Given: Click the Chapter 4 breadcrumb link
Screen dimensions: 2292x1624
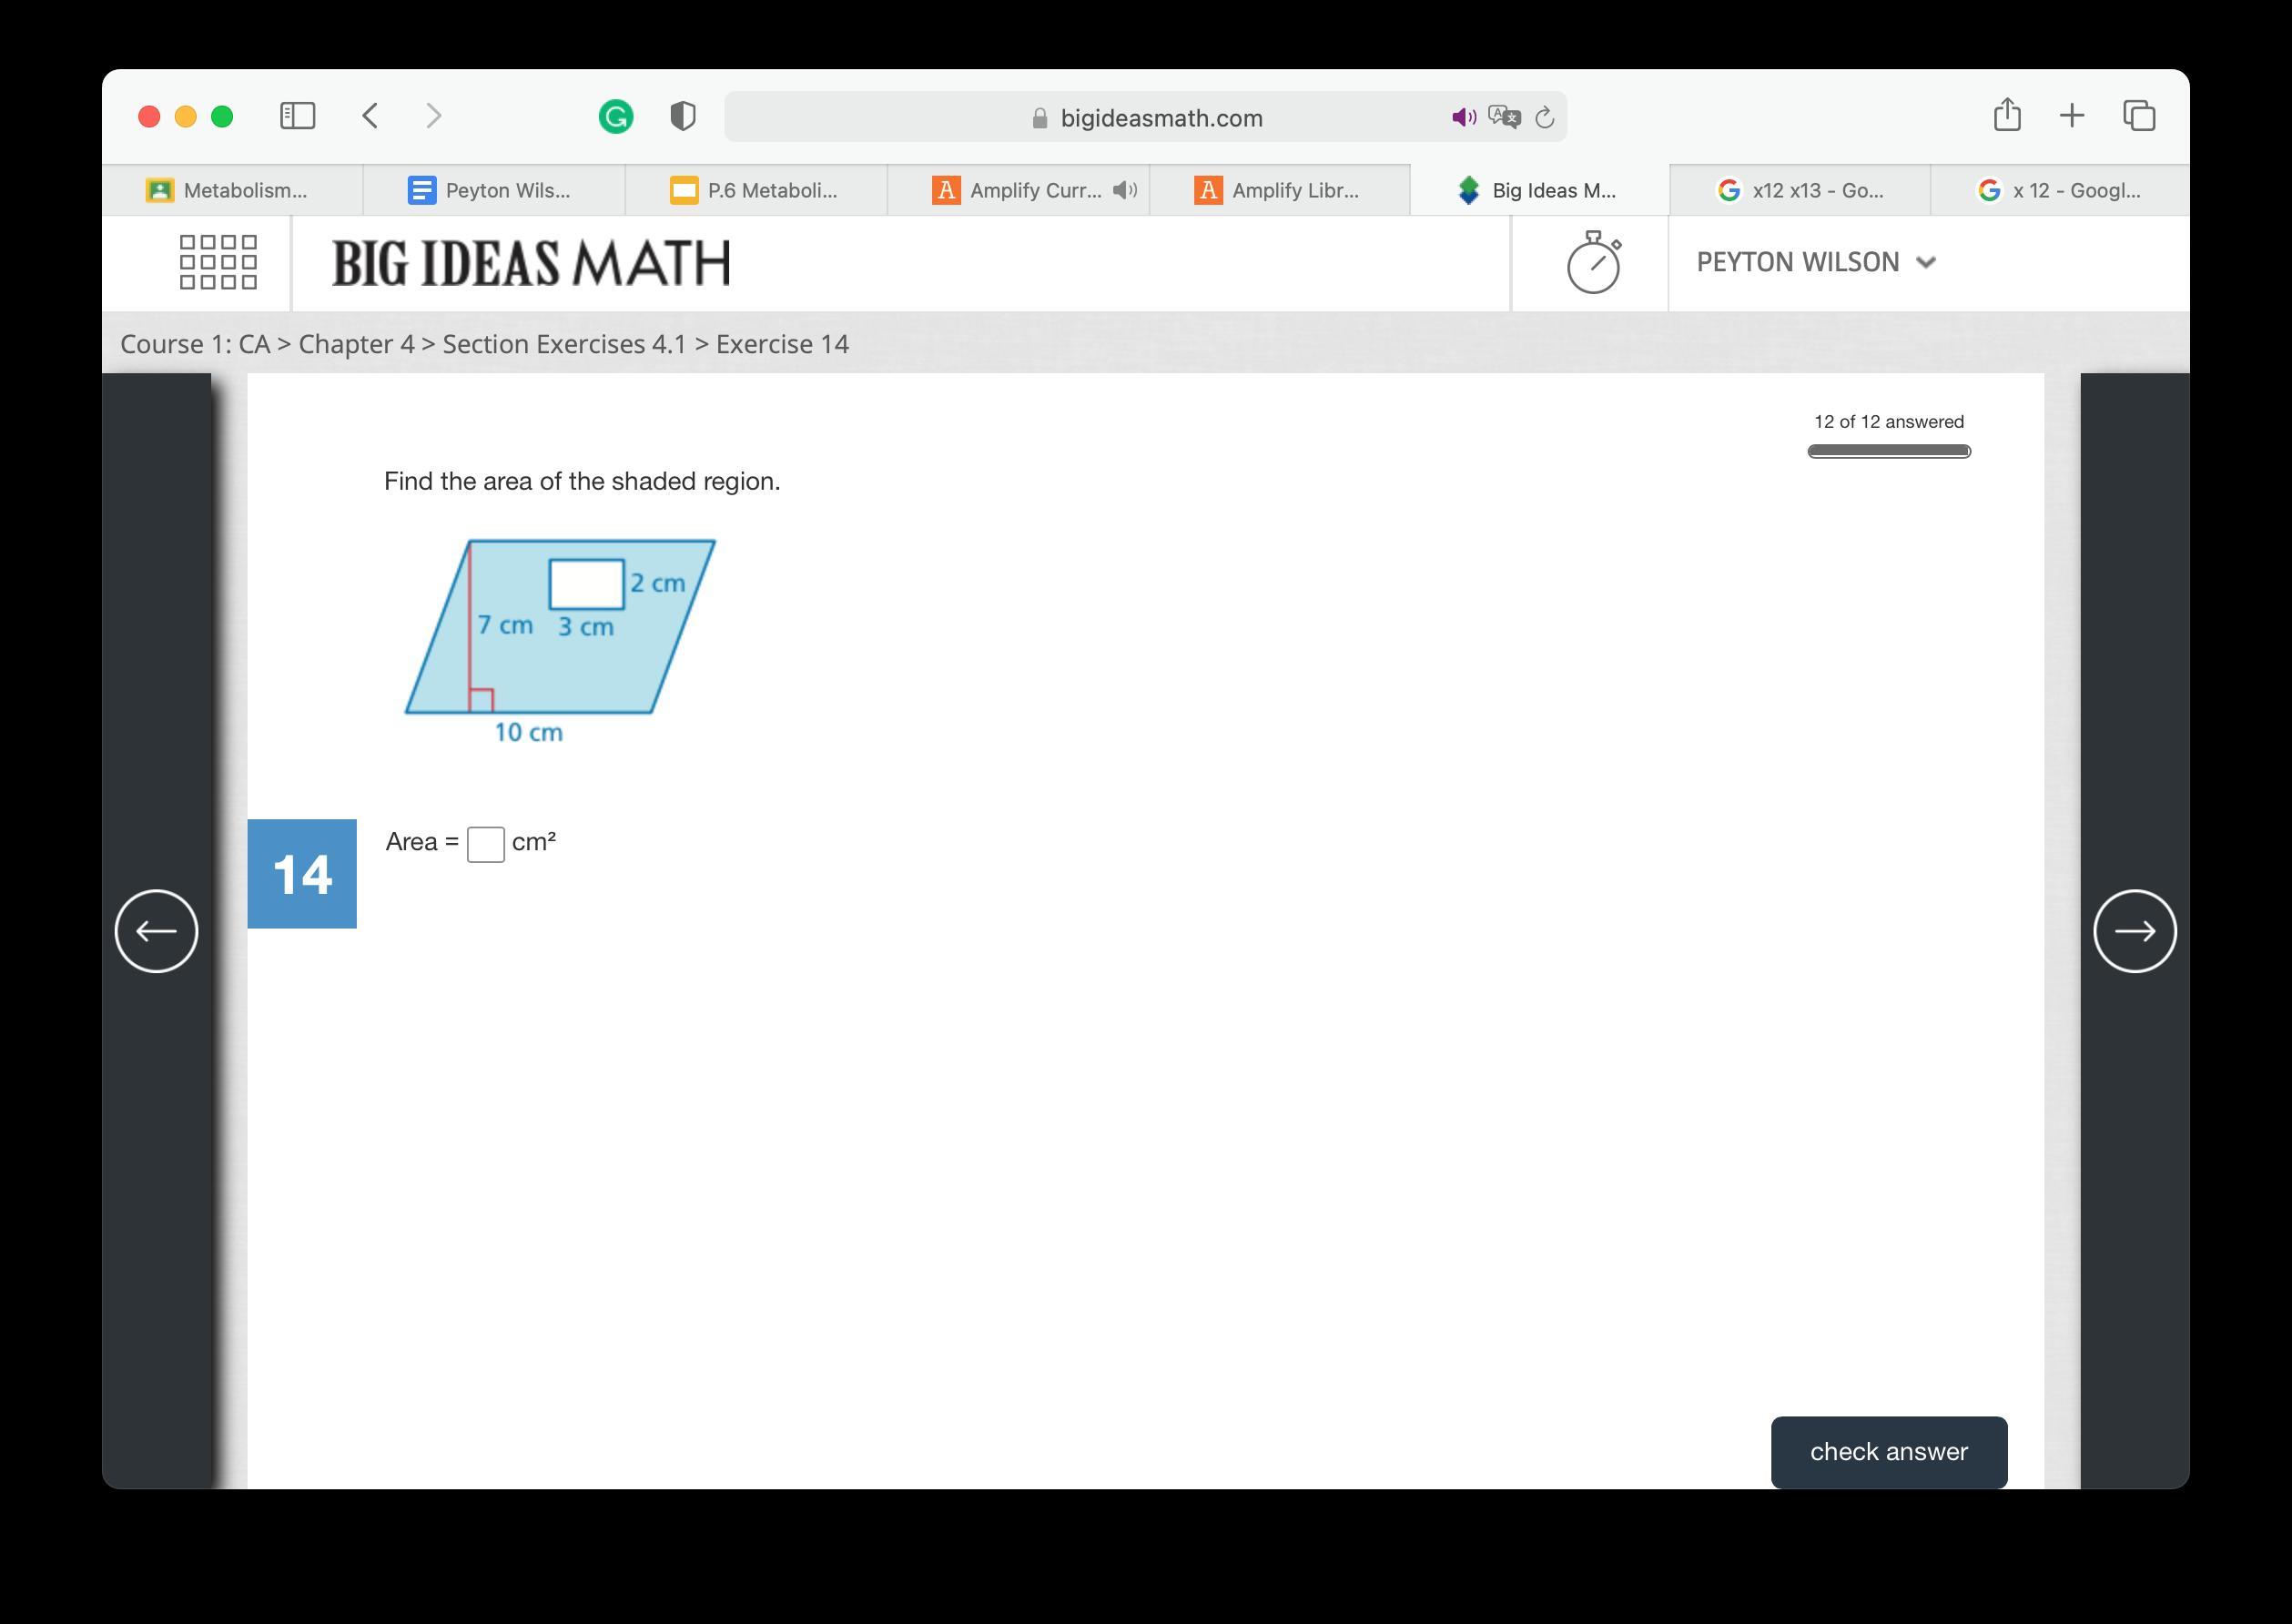Looking at the screenshot, I should (356, 344).
